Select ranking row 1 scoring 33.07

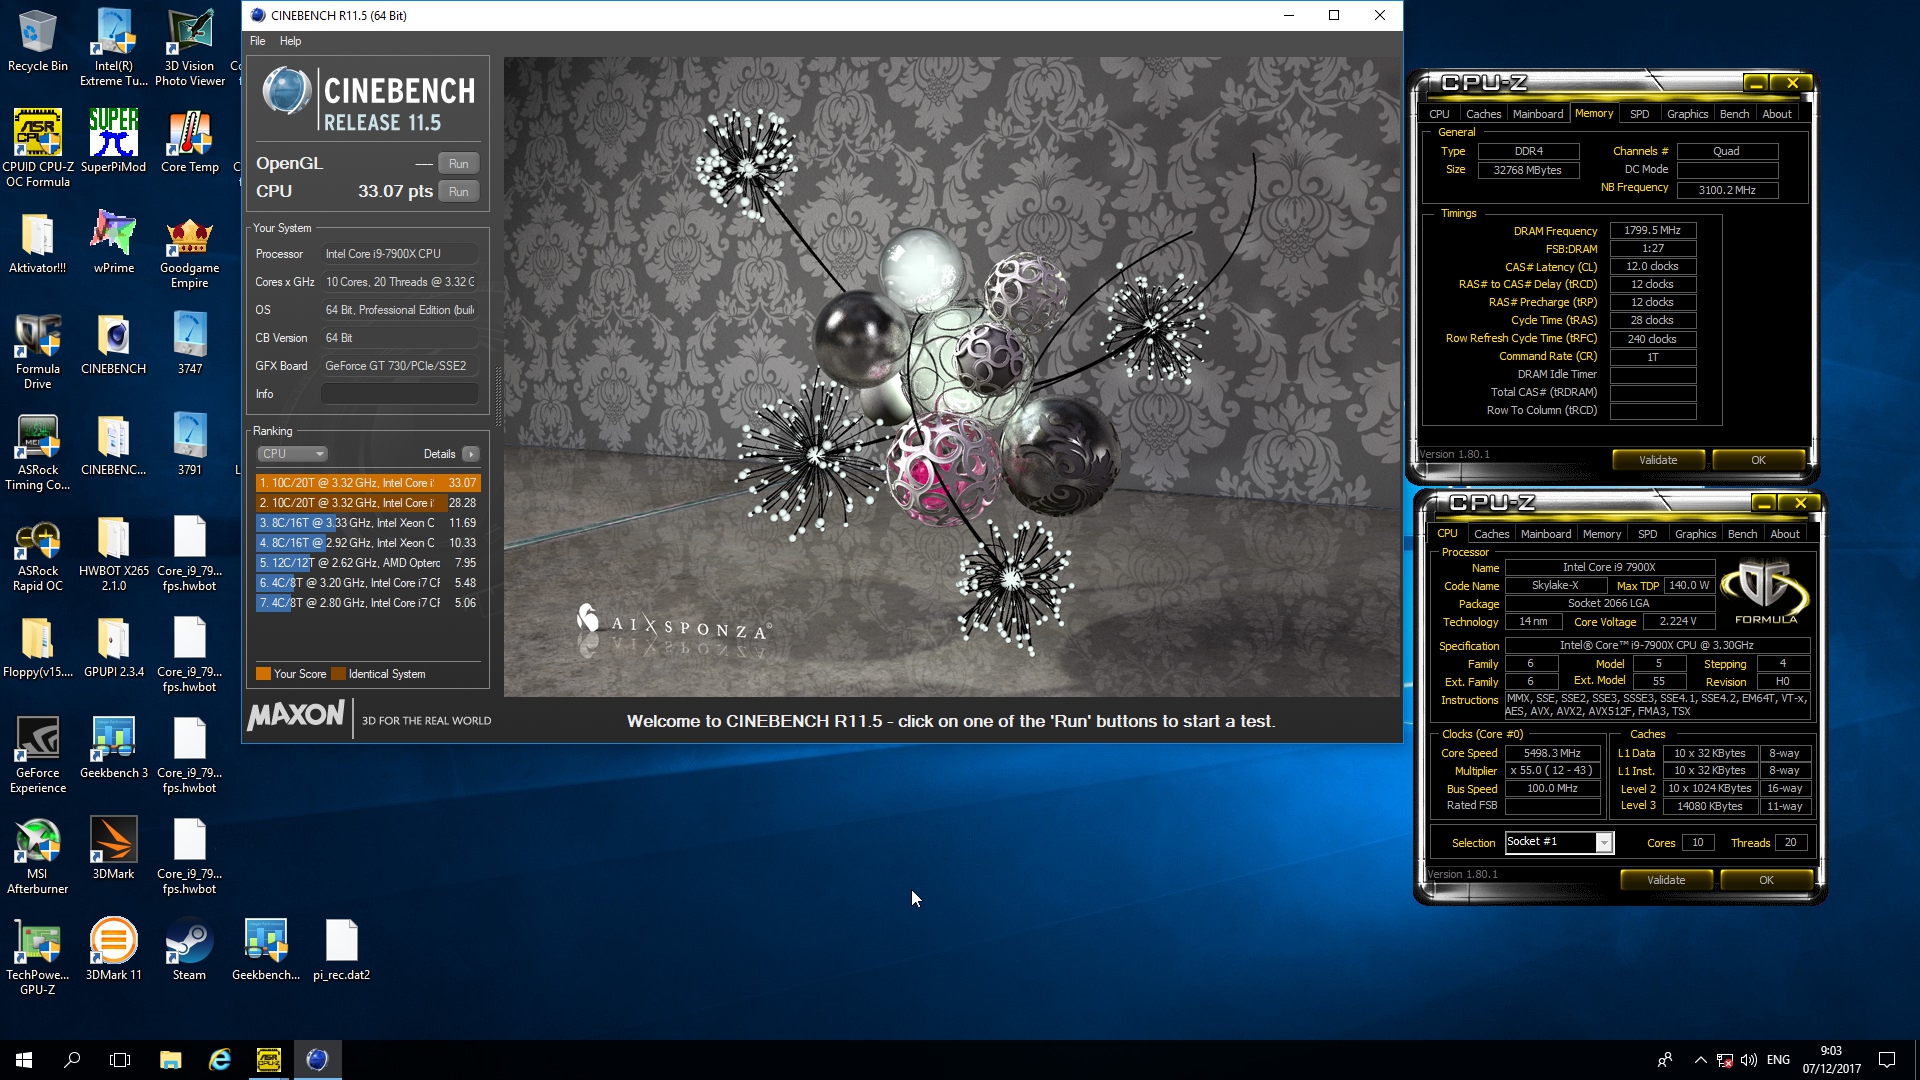(x=368, y=483)
